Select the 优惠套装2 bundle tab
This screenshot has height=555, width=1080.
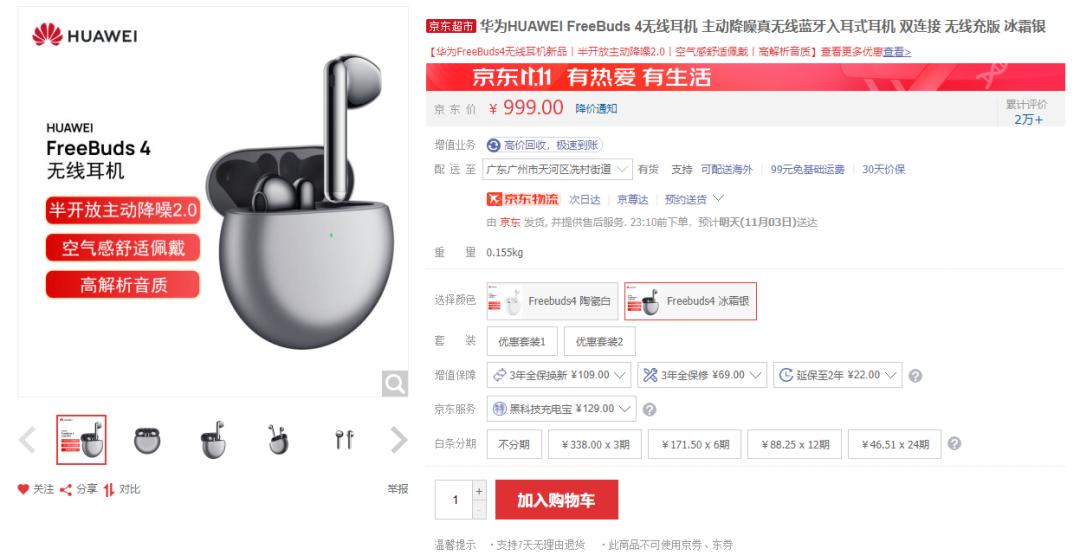(599, 342)
